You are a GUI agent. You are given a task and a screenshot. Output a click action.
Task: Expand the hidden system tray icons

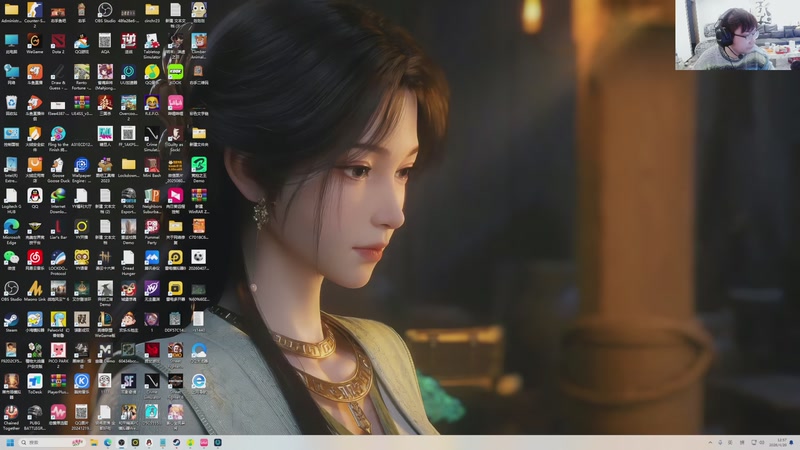[710, 442]
